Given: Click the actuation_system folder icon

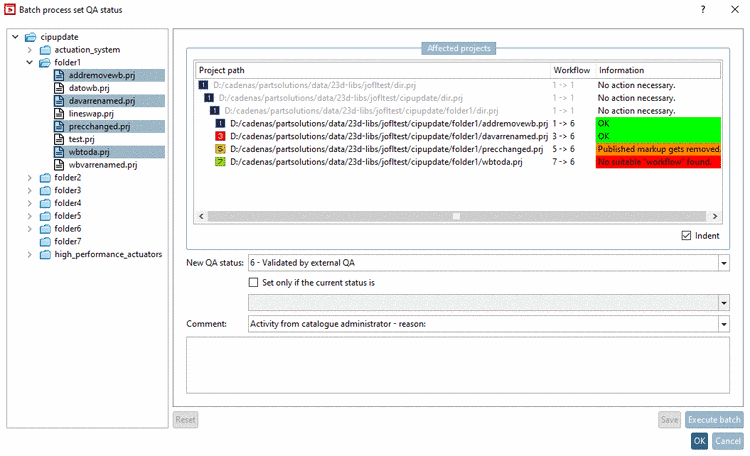Looking at the screenshot, I should coord(45,50).
